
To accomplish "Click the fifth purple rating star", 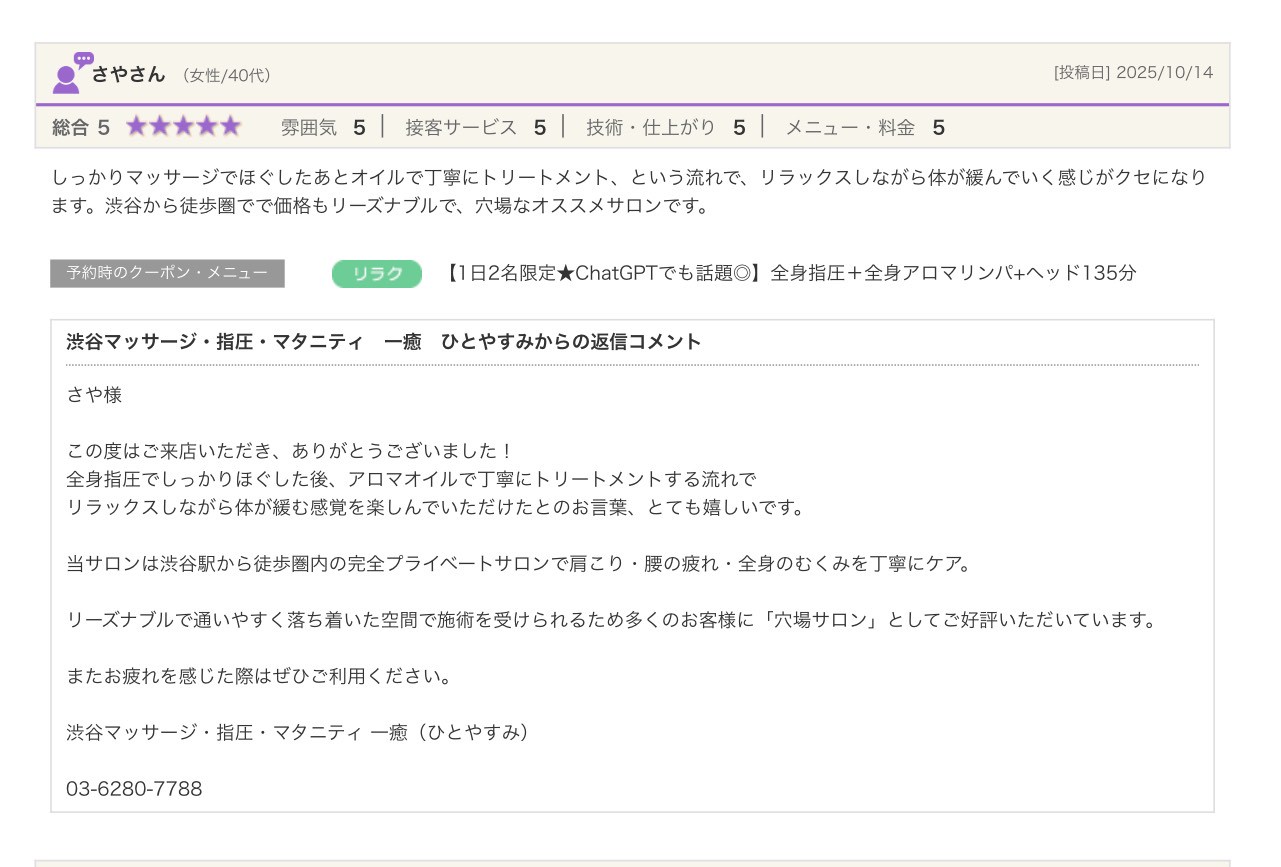I will pos(231,127).
